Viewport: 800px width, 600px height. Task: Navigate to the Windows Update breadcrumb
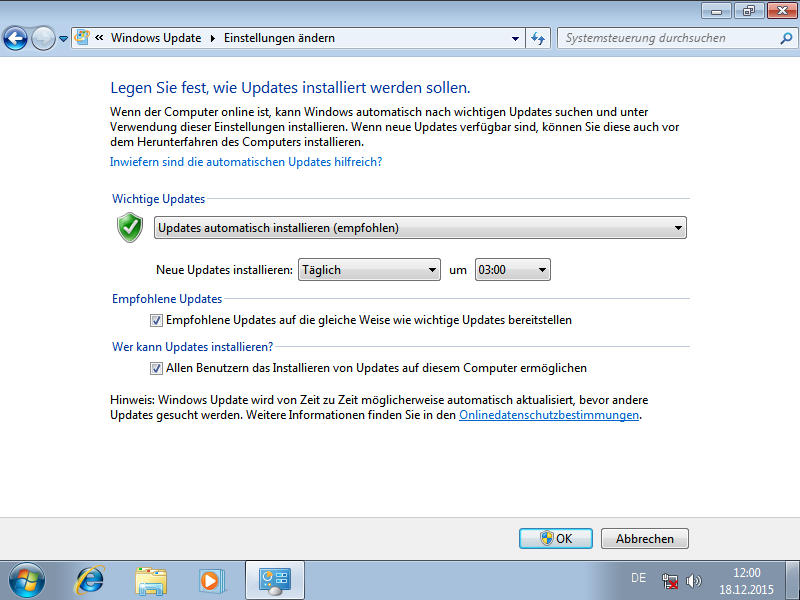click(x=156, y=38)
